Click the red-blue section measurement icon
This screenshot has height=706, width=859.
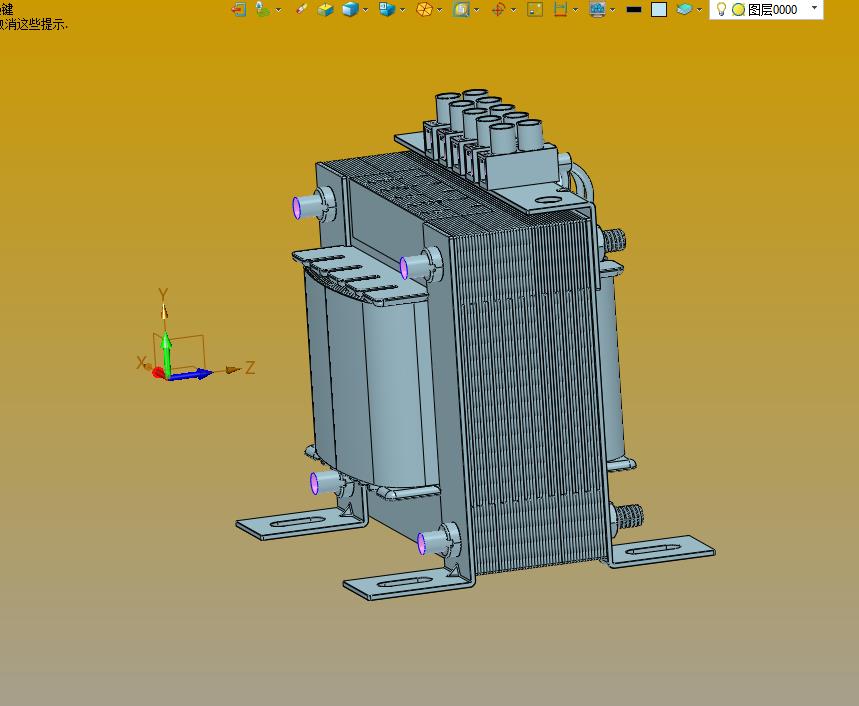560,9
